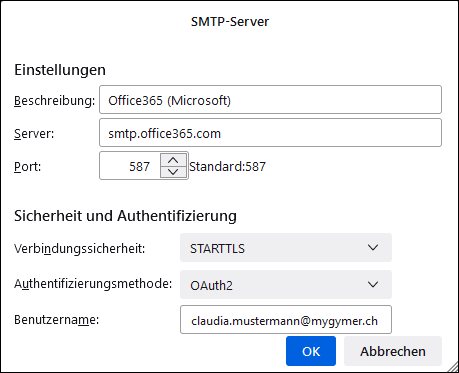Open the Authentifizierungsmethode dropdown showing OAuth2
This screenshot has width=459, height=373.
(286, 285)
